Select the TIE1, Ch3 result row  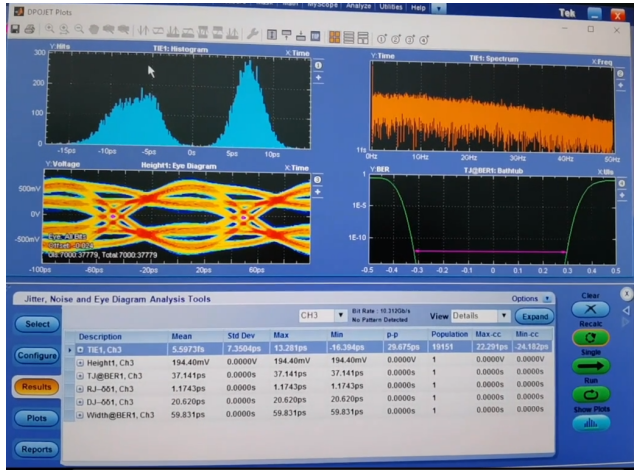tap(110, 349)
